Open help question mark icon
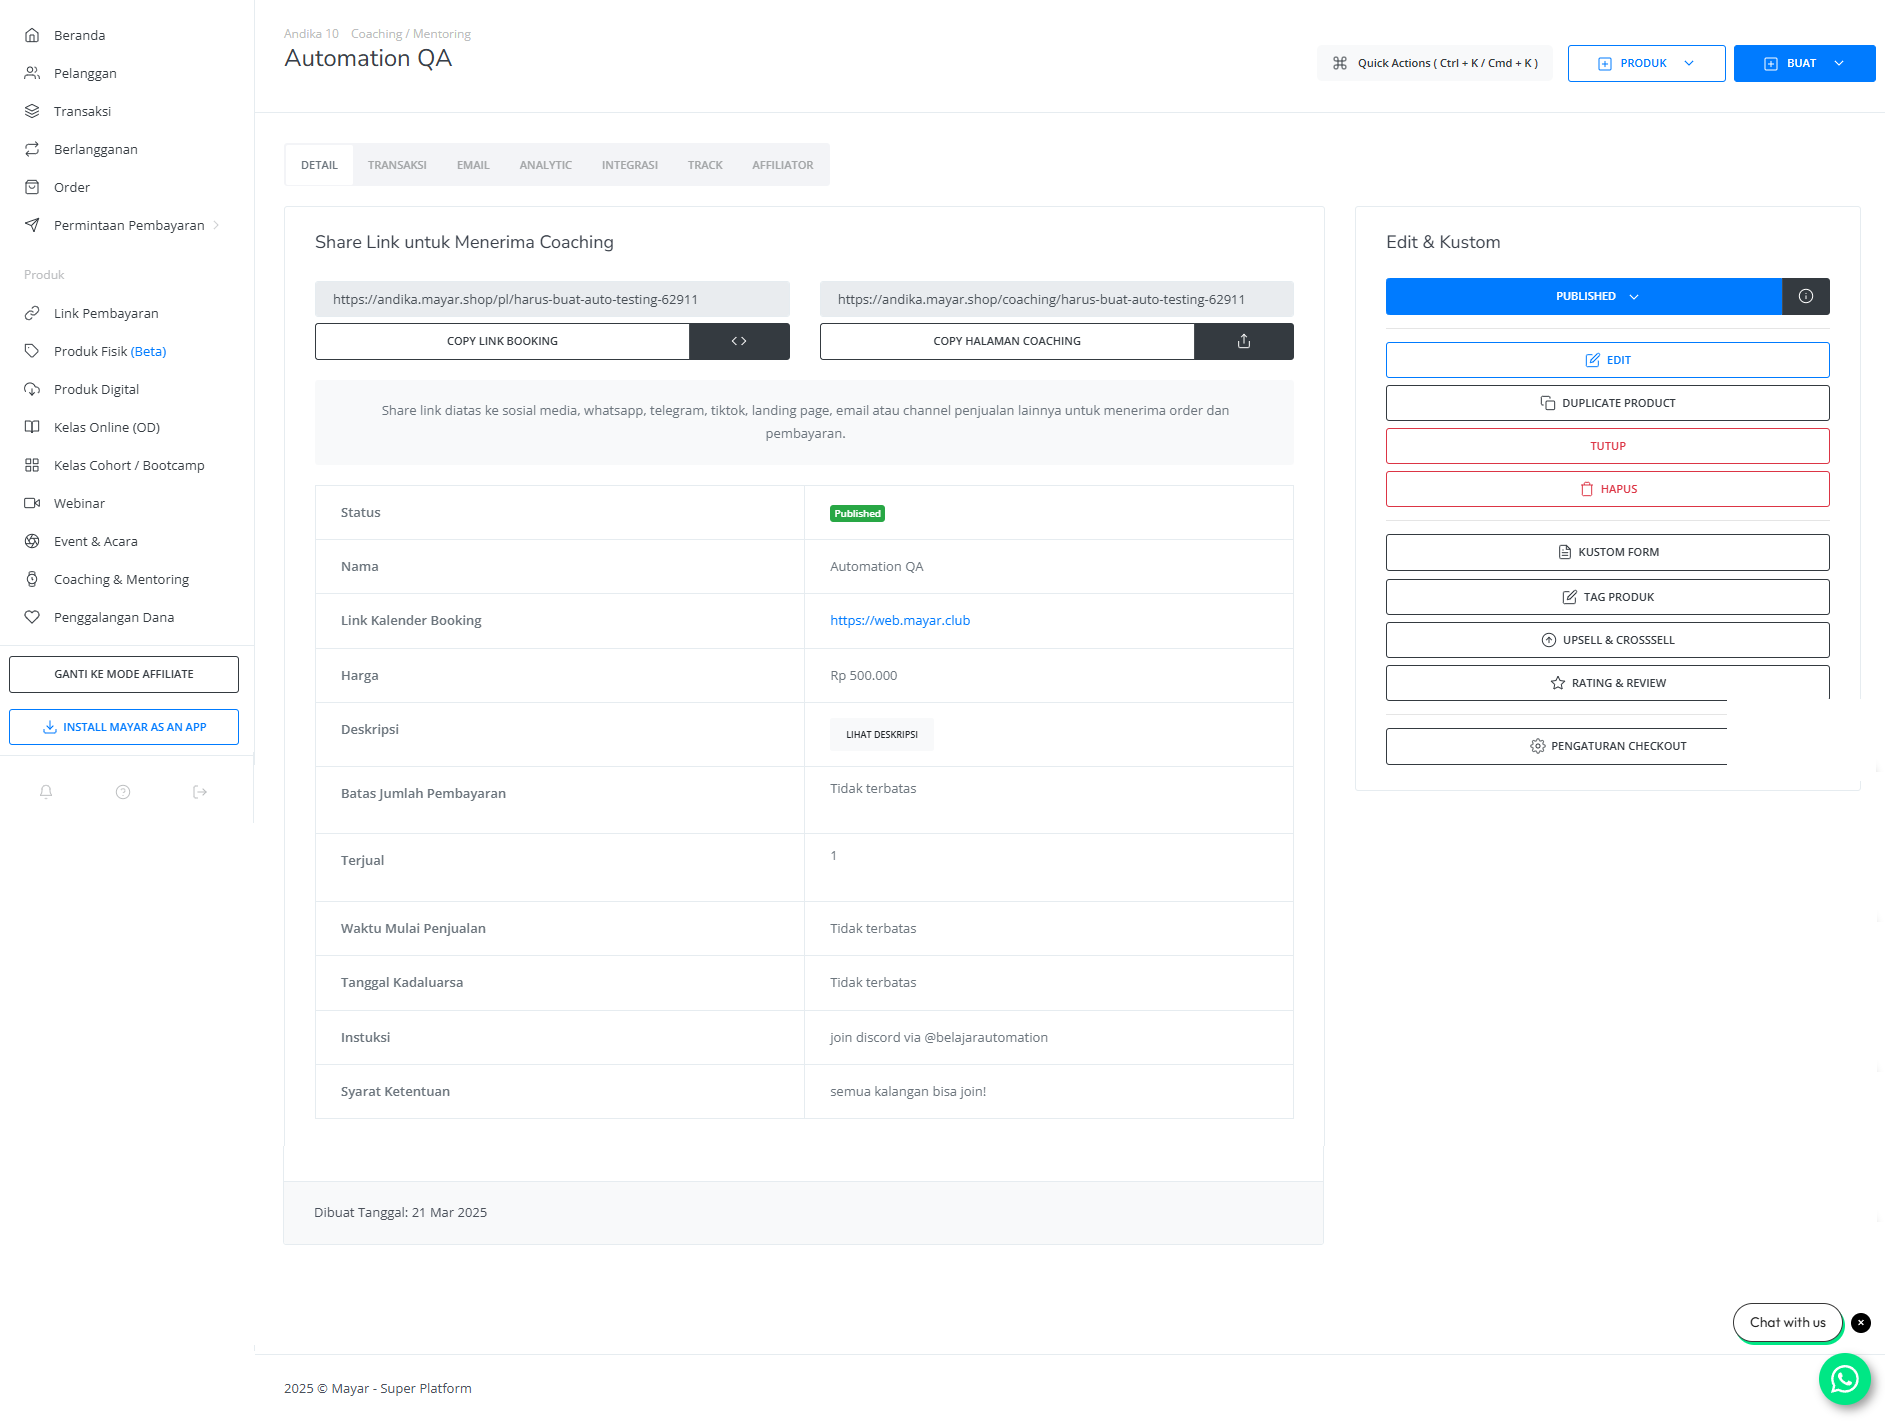This screenshot has height=1422, width=1885. point(123,792)
